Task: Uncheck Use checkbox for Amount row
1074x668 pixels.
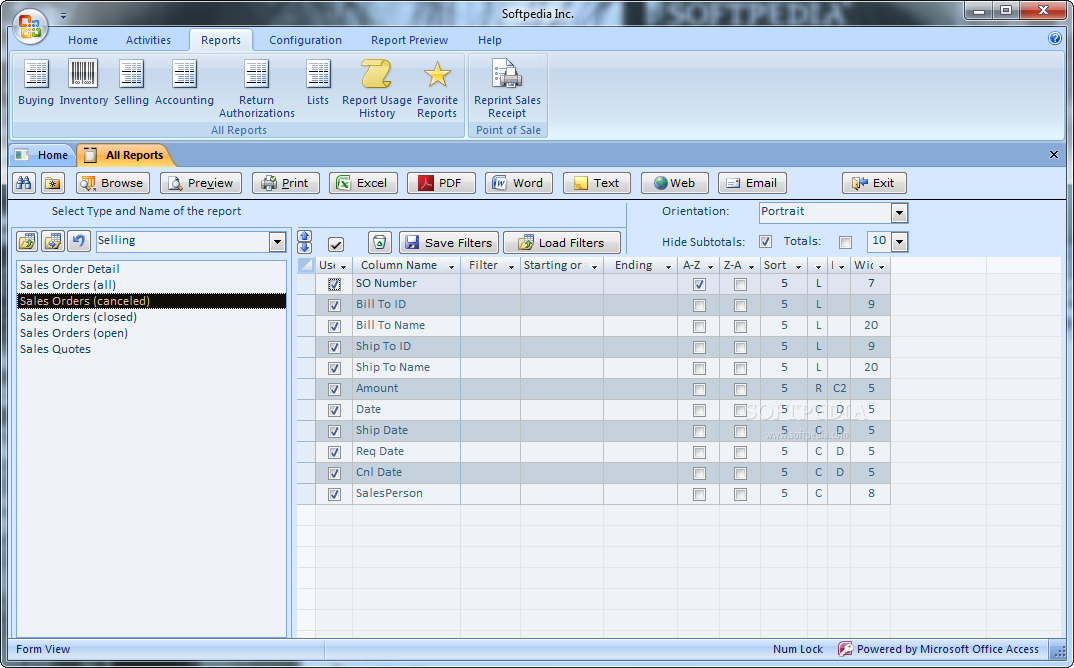Action: tap(334, 390)
